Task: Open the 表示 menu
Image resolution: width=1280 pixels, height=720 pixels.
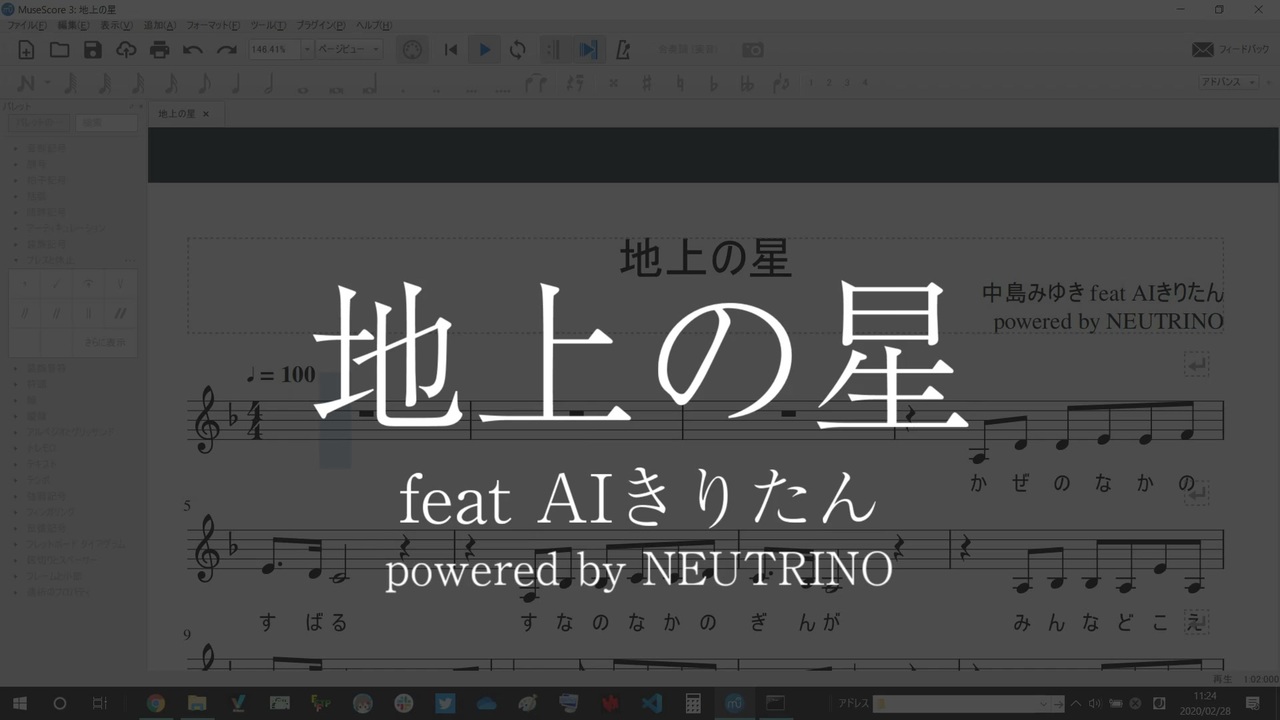Action: pyautogui.click(x=116, y=25)
